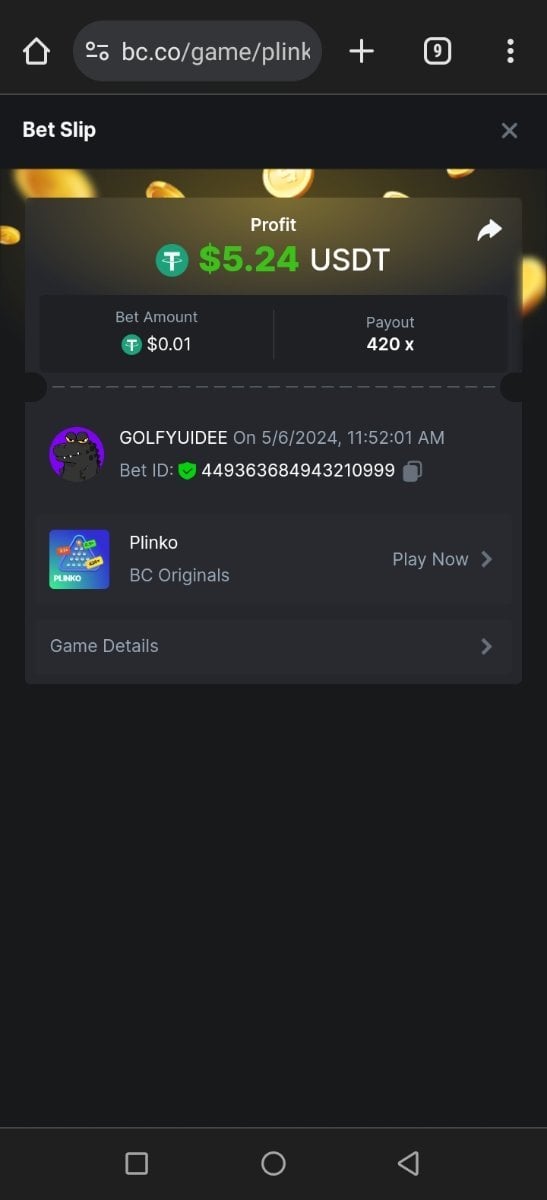Tap the chevron next to Play Now
This screenshot has height=1200, width=547.
(487, 559)
